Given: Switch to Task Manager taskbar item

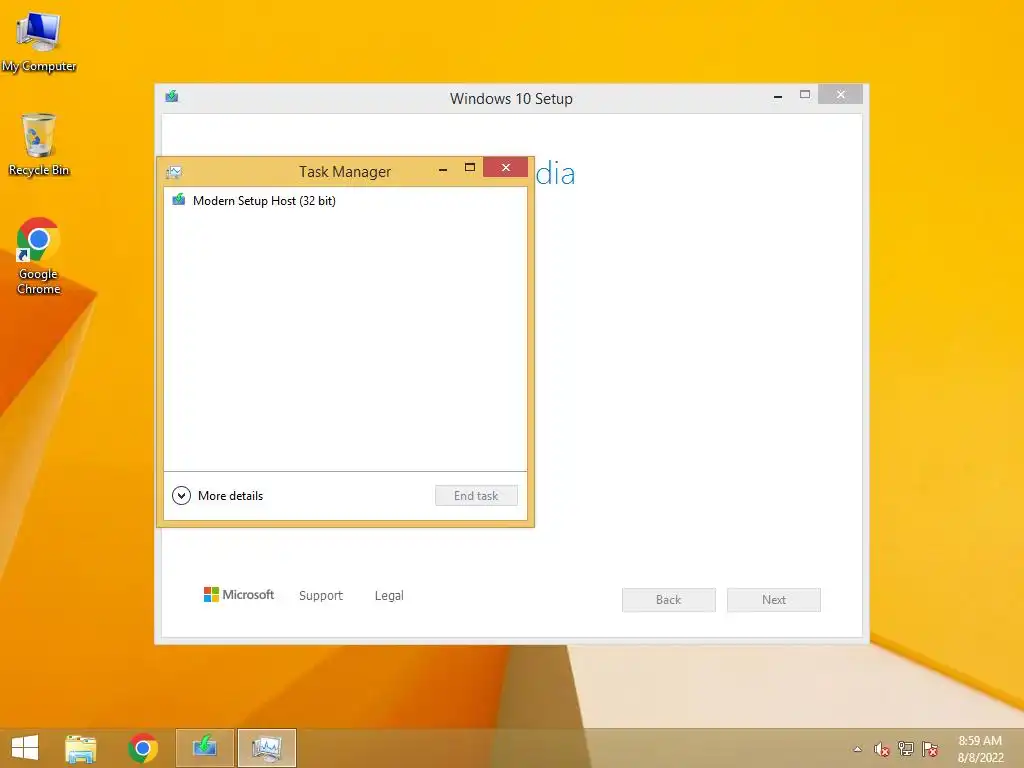Looking at the screenshot, I should click(267, 748).
